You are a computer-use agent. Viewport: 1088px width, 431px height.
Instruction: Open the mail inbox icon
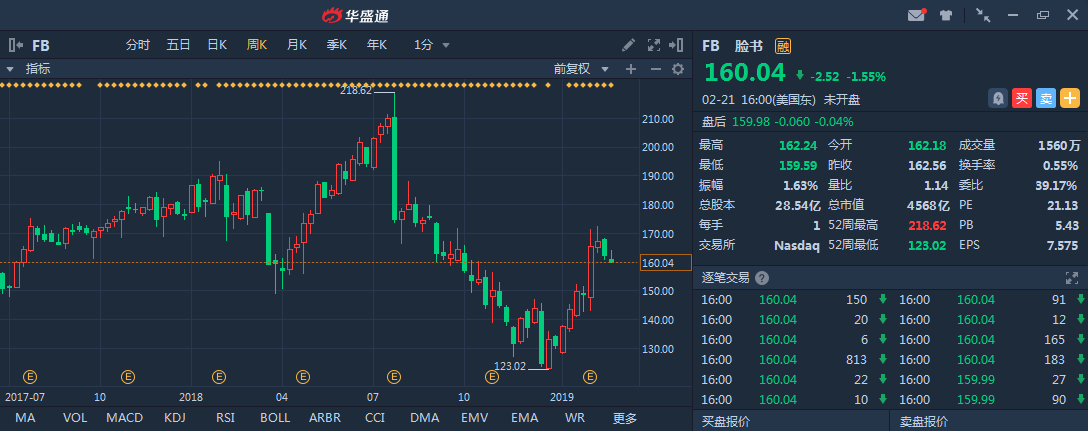tap(915, 15)
